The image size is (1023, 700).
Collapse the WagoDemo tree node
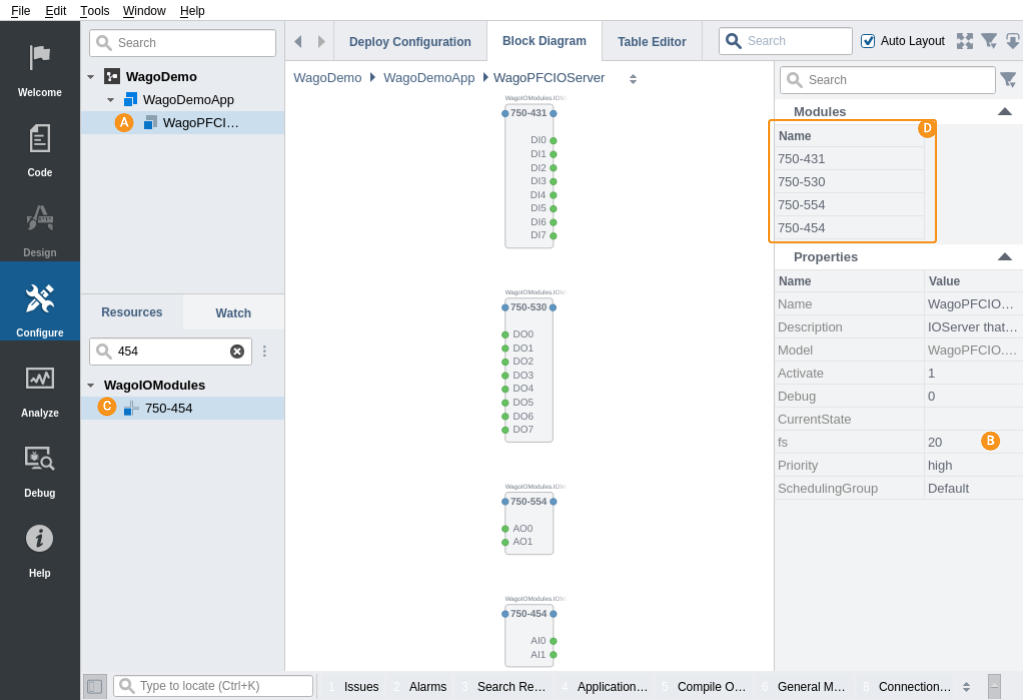(x=91, y=77)
